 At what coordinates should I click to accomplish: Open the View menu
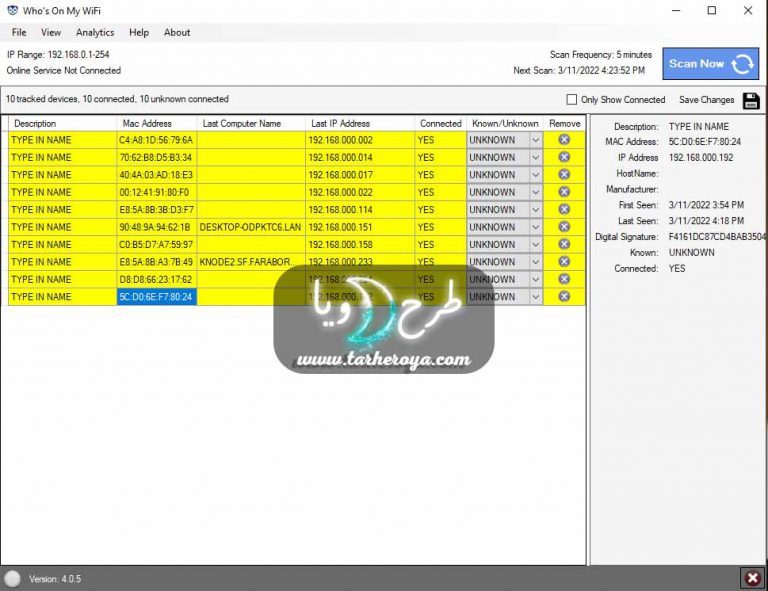51,32
